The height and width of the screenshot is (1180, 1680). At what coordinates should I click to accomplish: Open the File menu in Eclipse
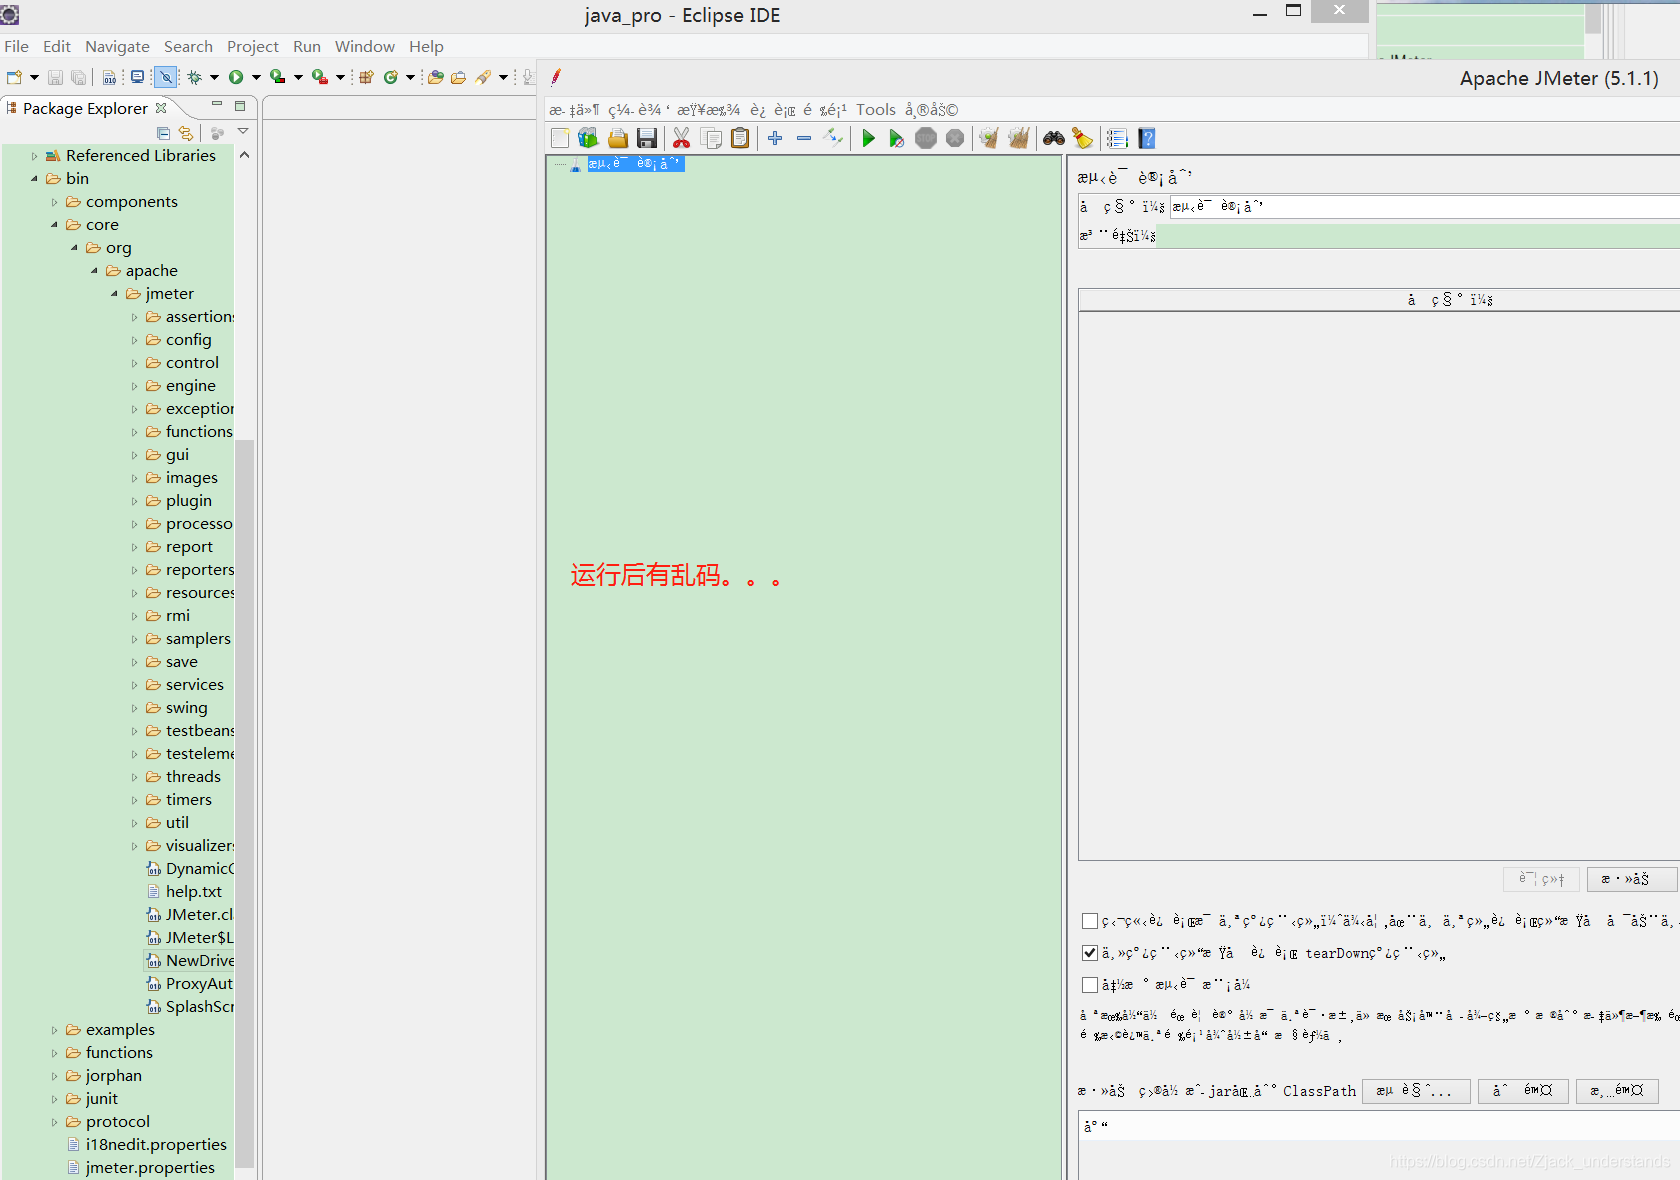(x=16, y=46)
